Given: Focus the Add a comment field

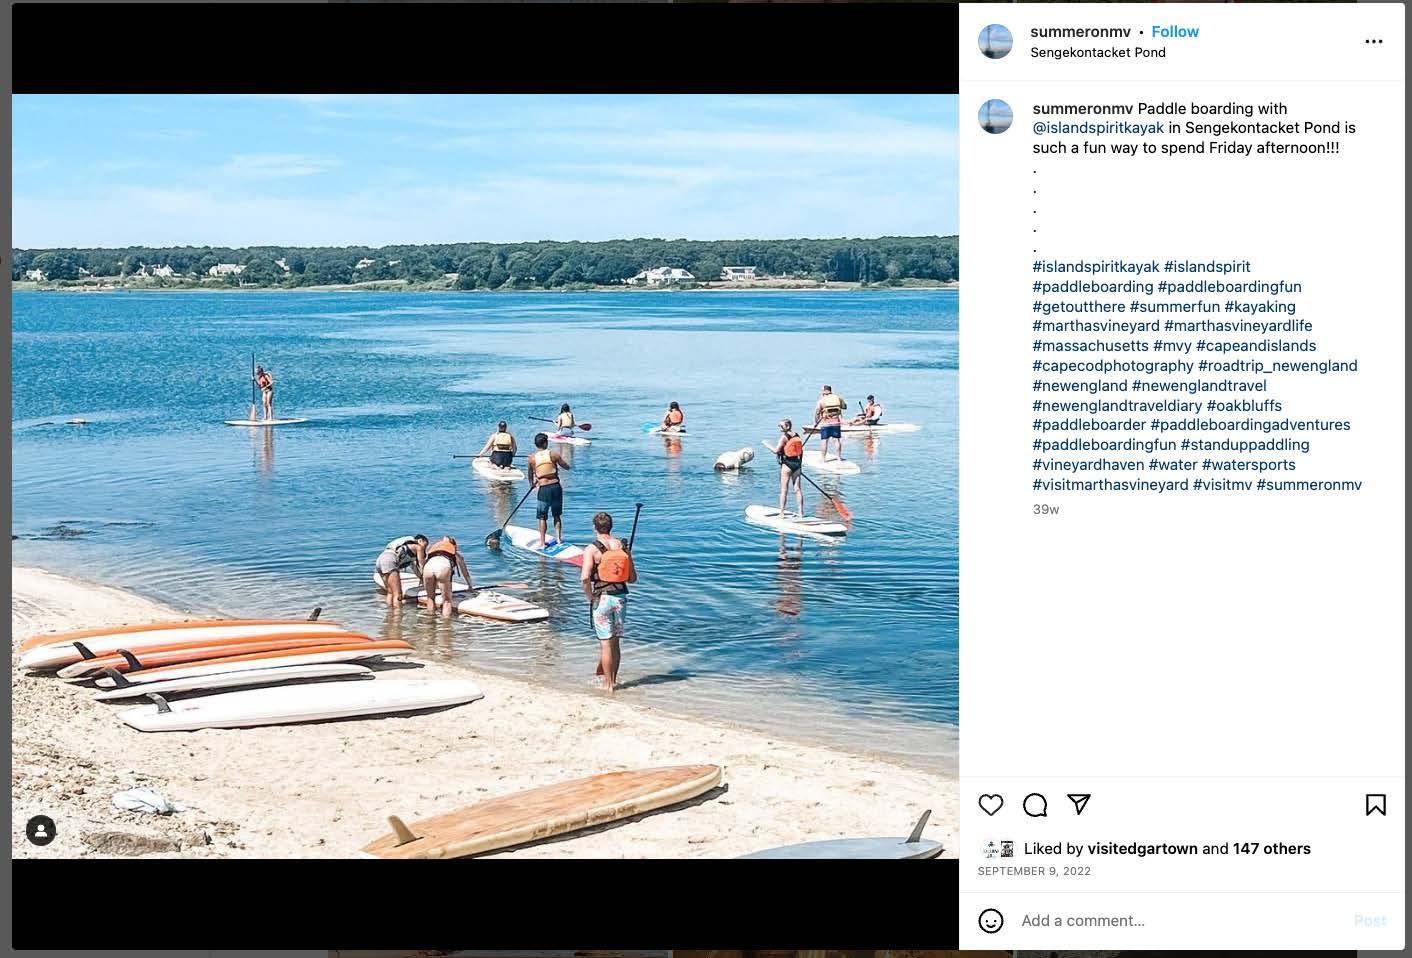Looking at the screenshot, I should coord(1180,921).
